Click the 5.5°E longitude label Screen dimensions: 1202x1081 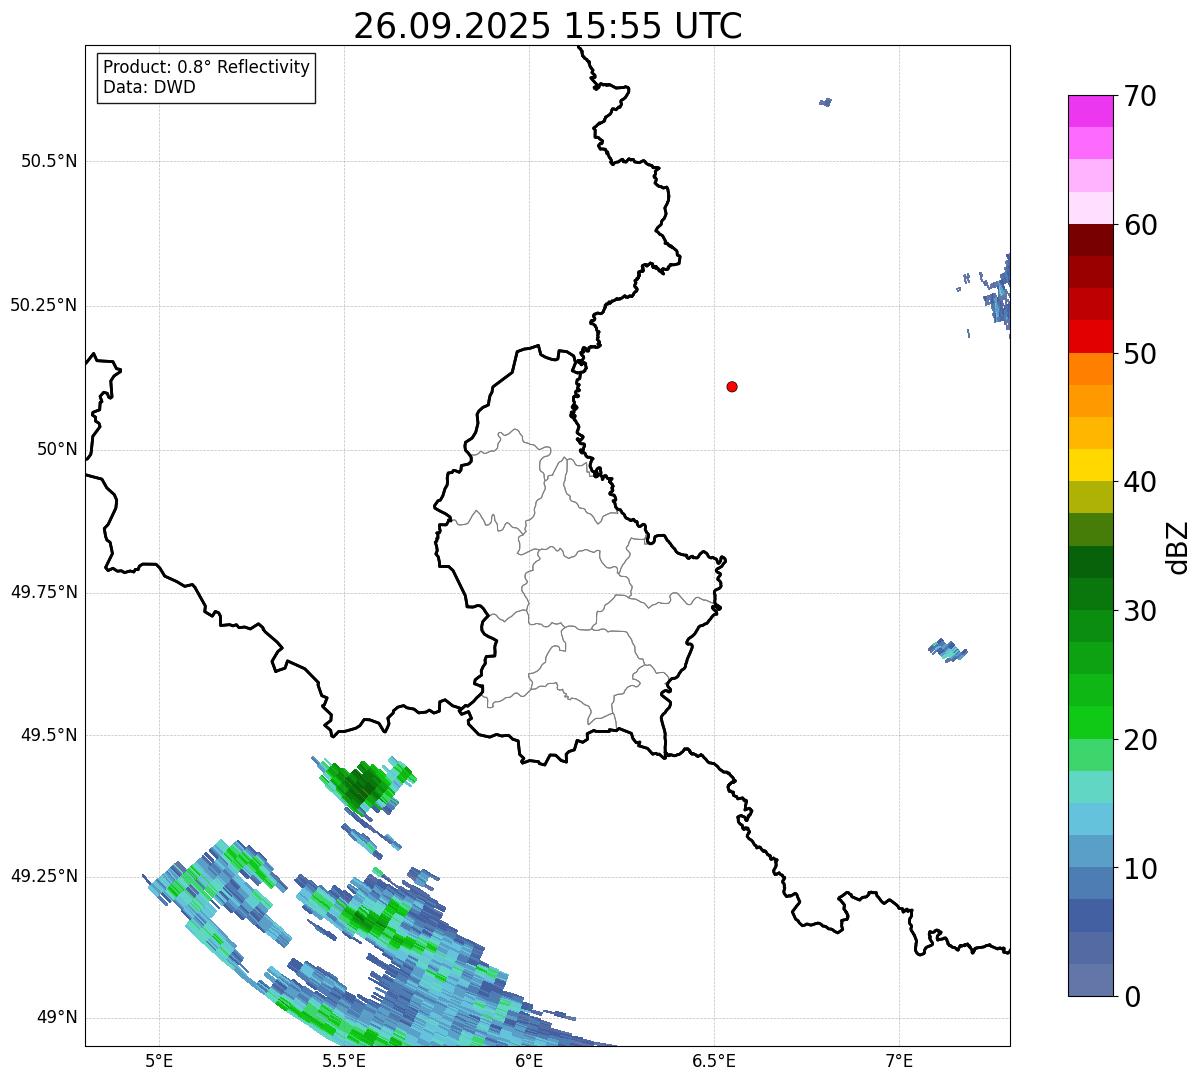click(x=344, y=1060)
